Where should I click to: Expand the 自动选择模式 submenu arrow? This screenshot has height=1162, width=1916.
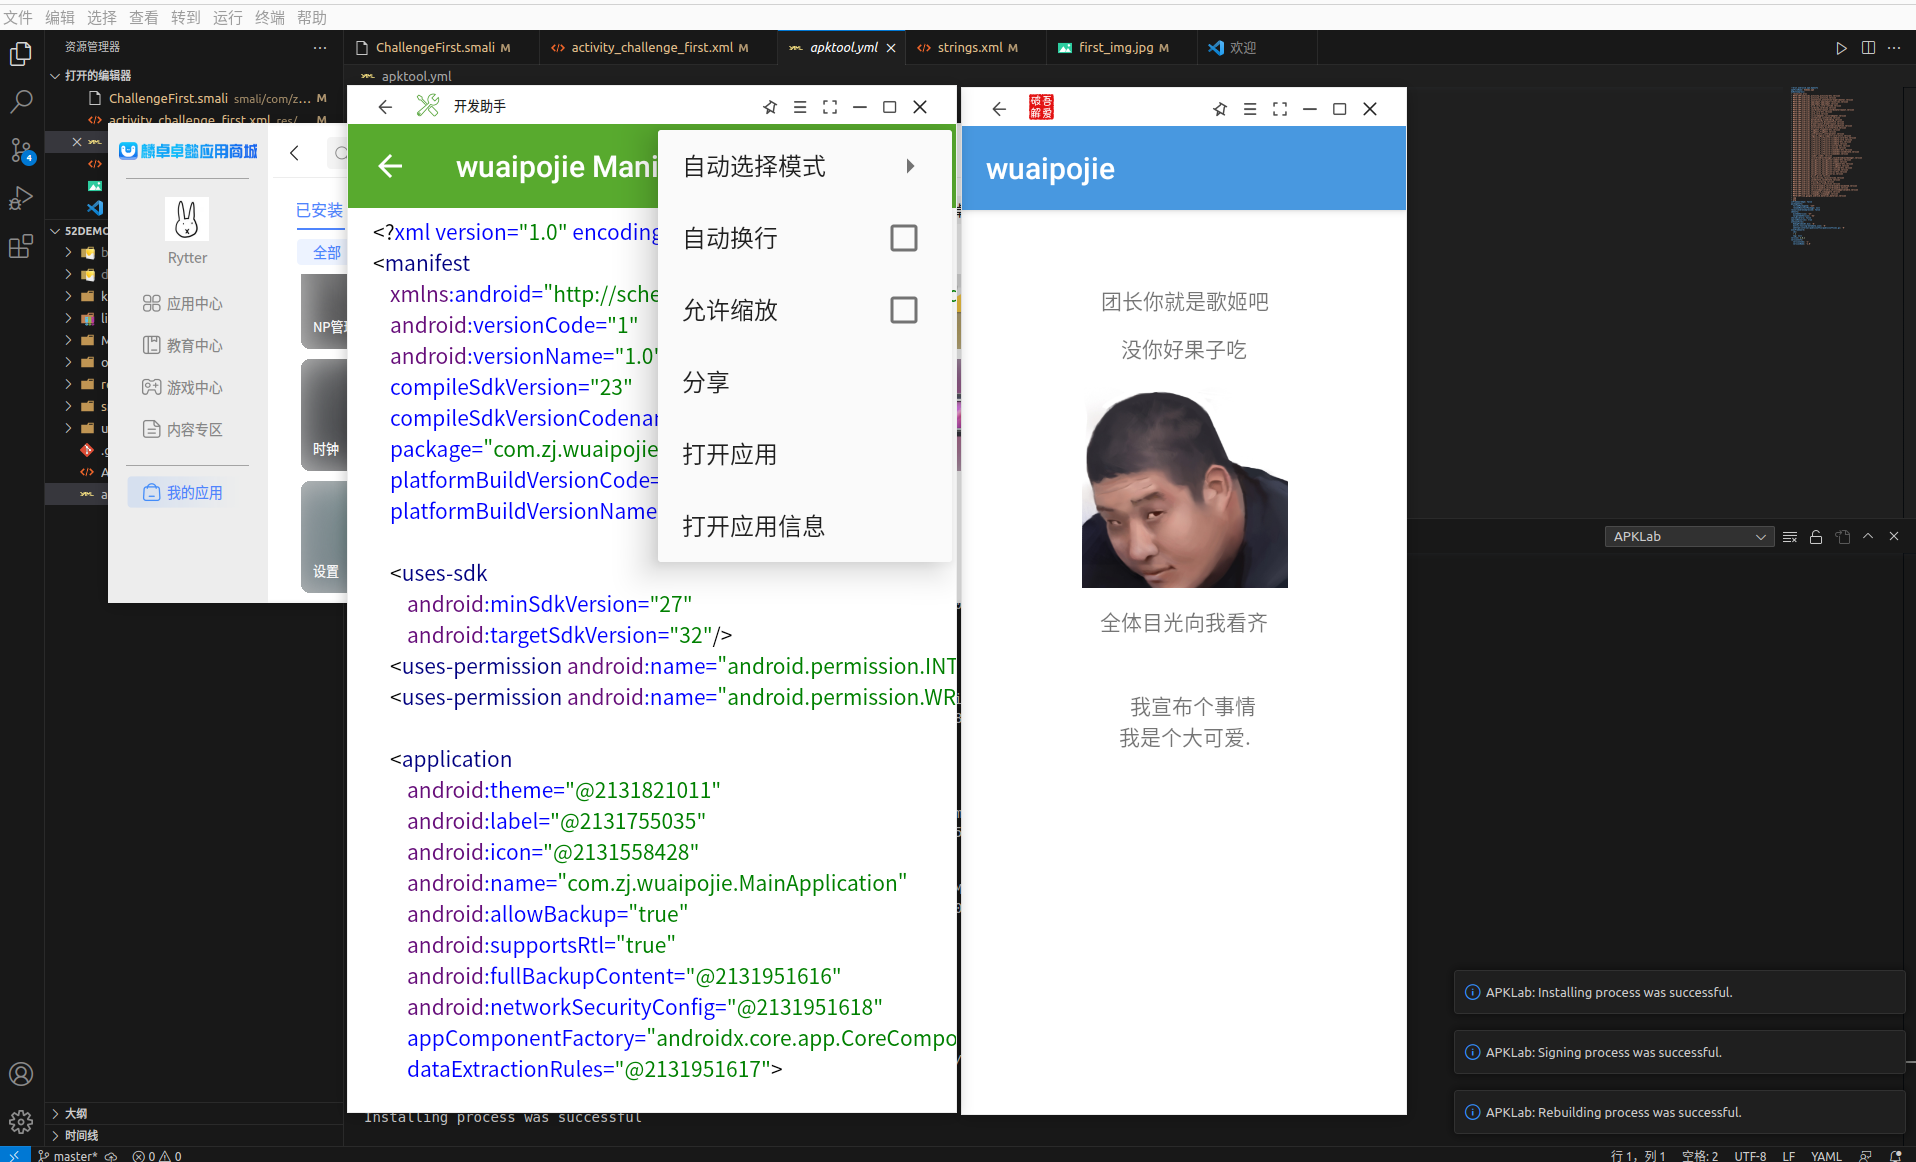click(910, 166)
